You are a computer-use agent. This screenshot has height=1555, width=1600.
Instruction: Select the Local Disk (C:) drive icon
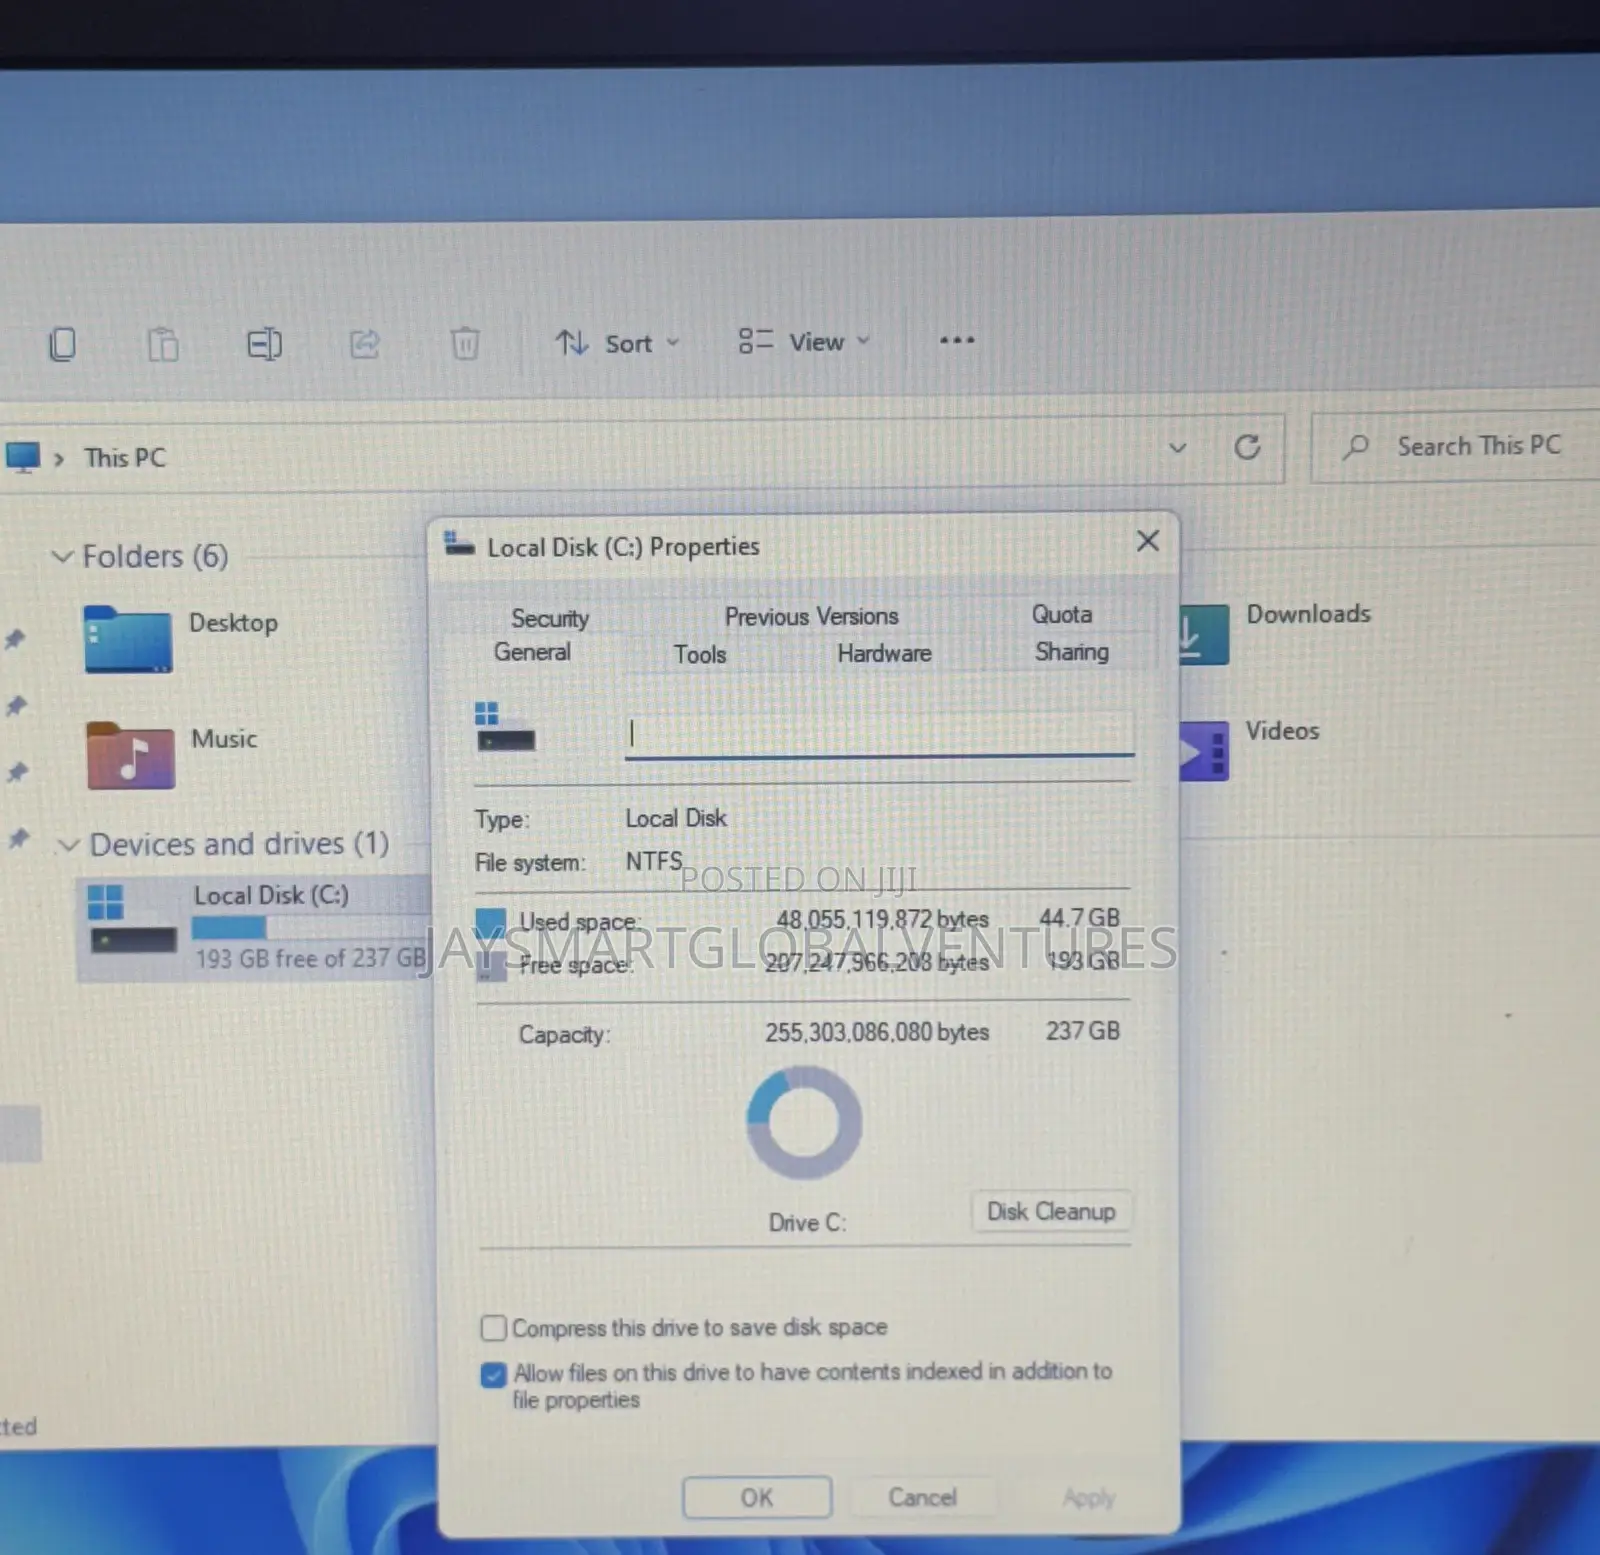133,918
